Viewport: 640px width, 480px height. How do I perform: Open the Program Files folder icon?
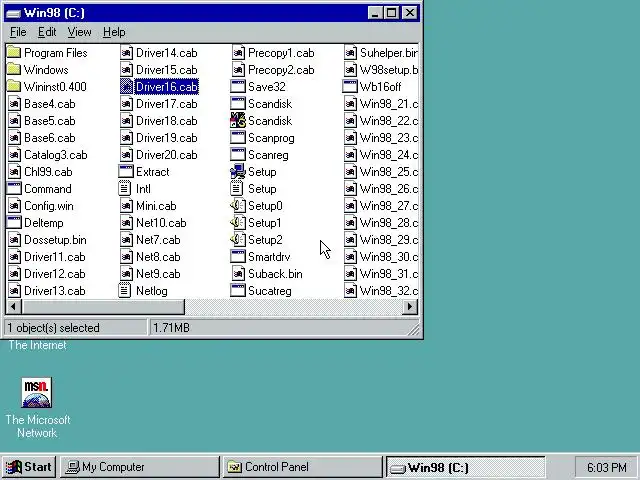14,53
